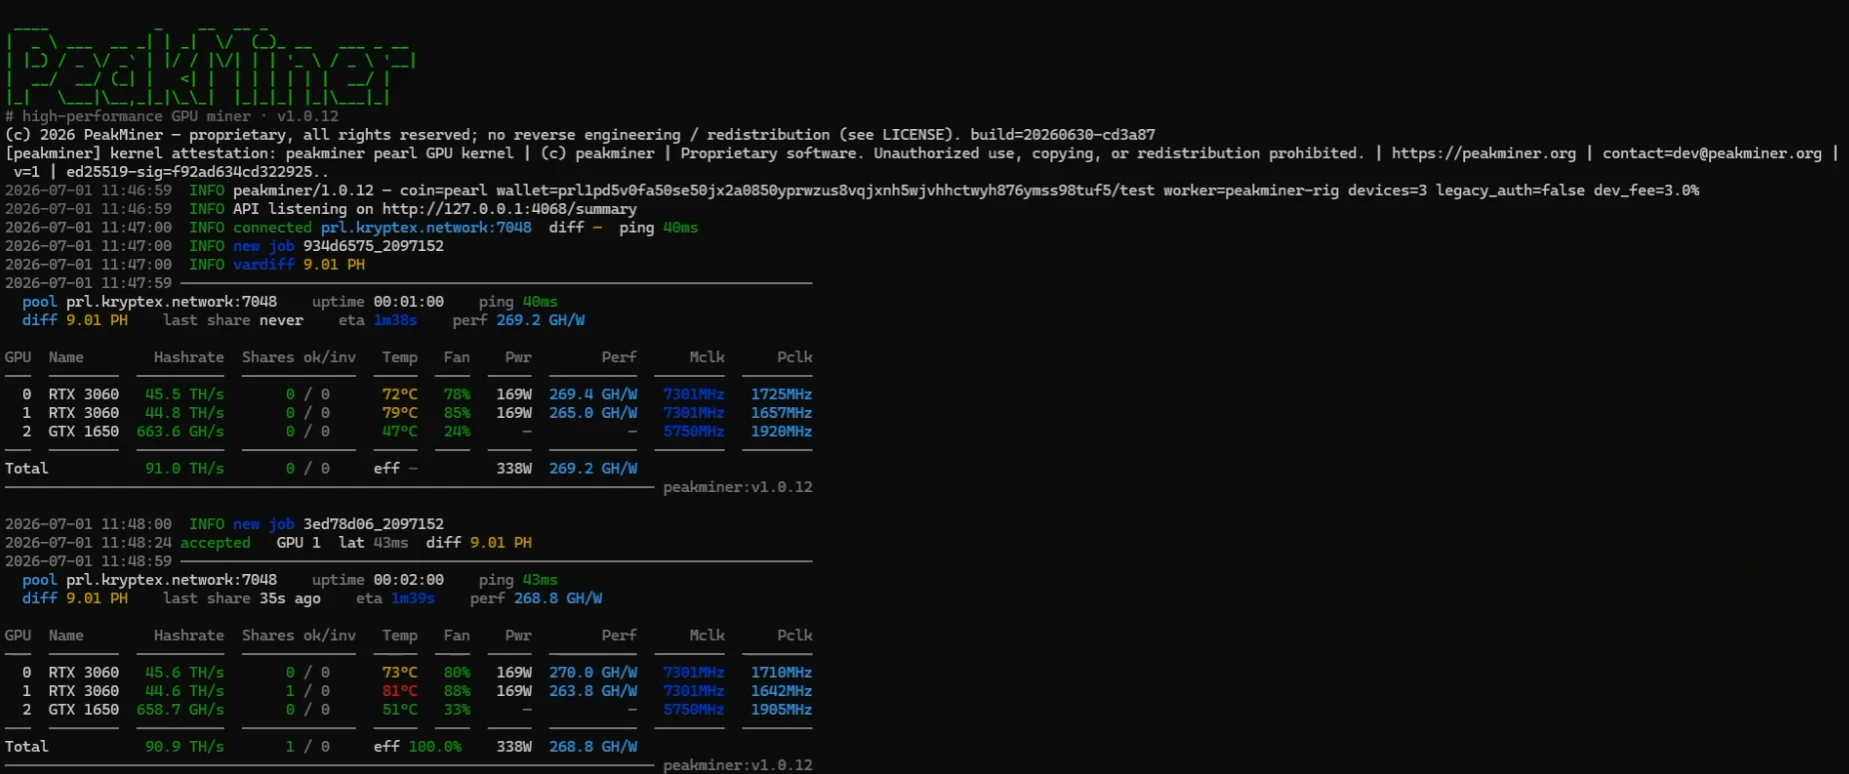
Task: Click the 1905MHz Pclk value
Action: coord(781,710)
